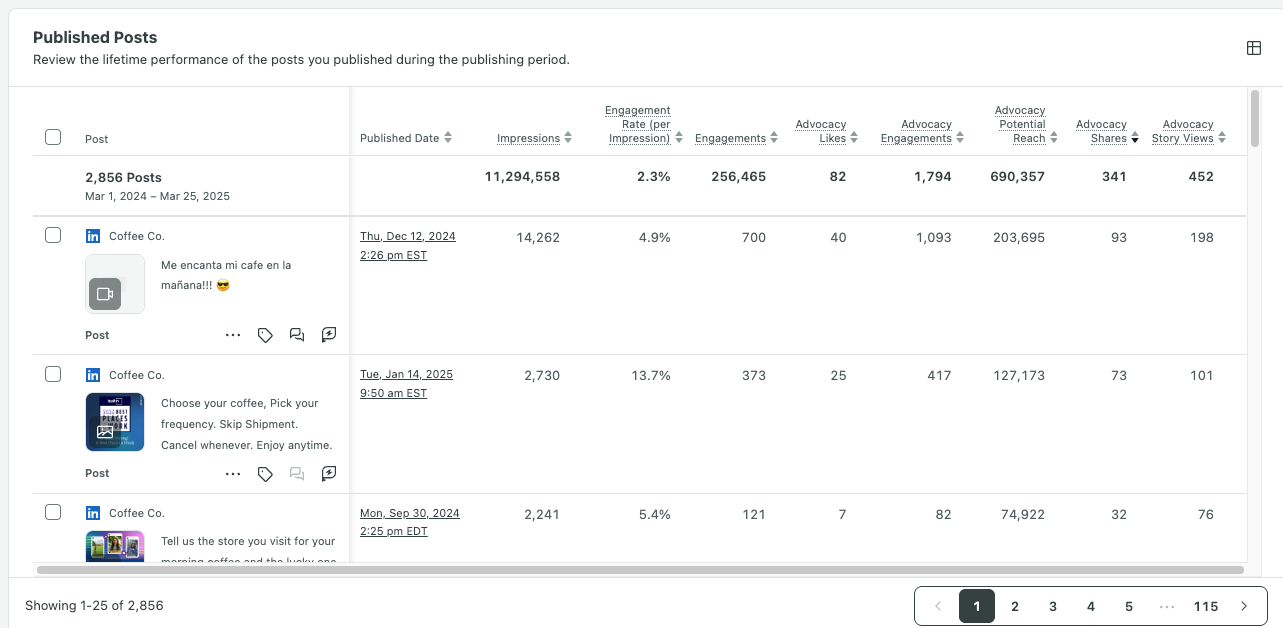Open comments icon on the first Coffee Co. post

[297, 335]
